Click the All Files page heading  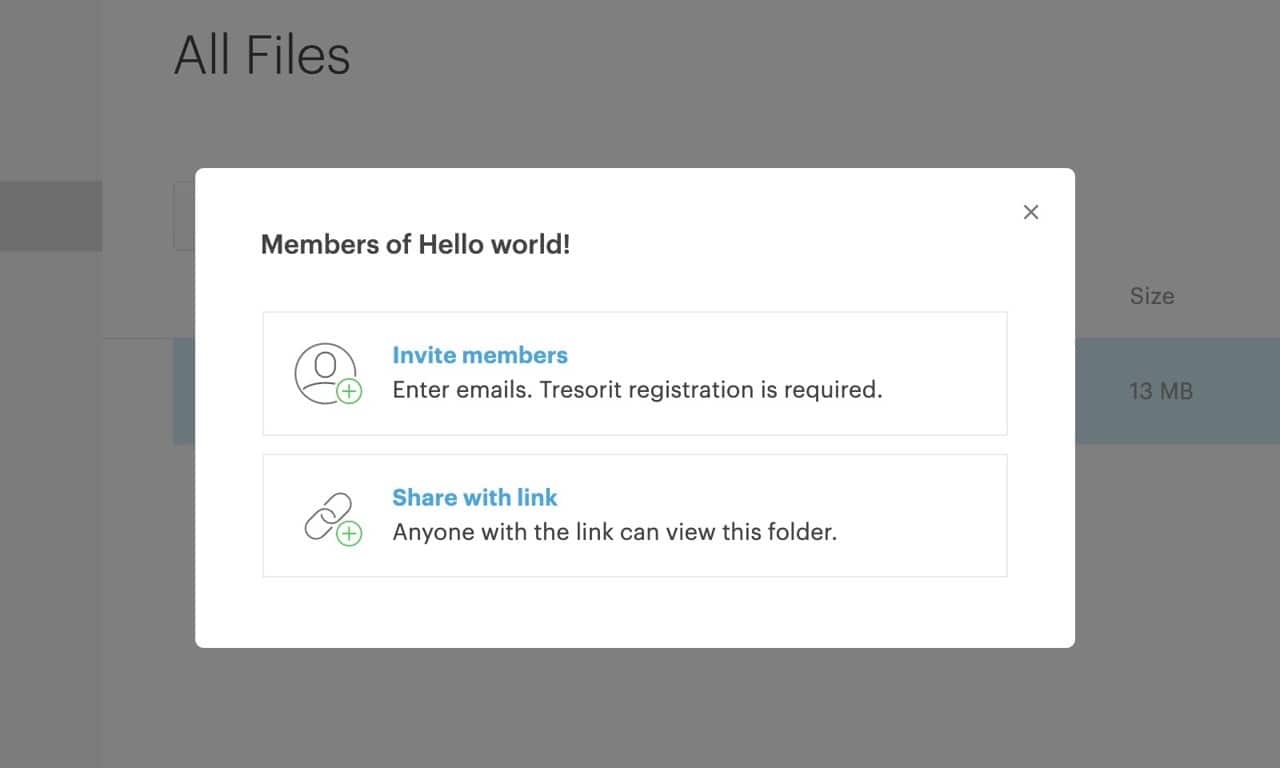(x=262, y=55)
